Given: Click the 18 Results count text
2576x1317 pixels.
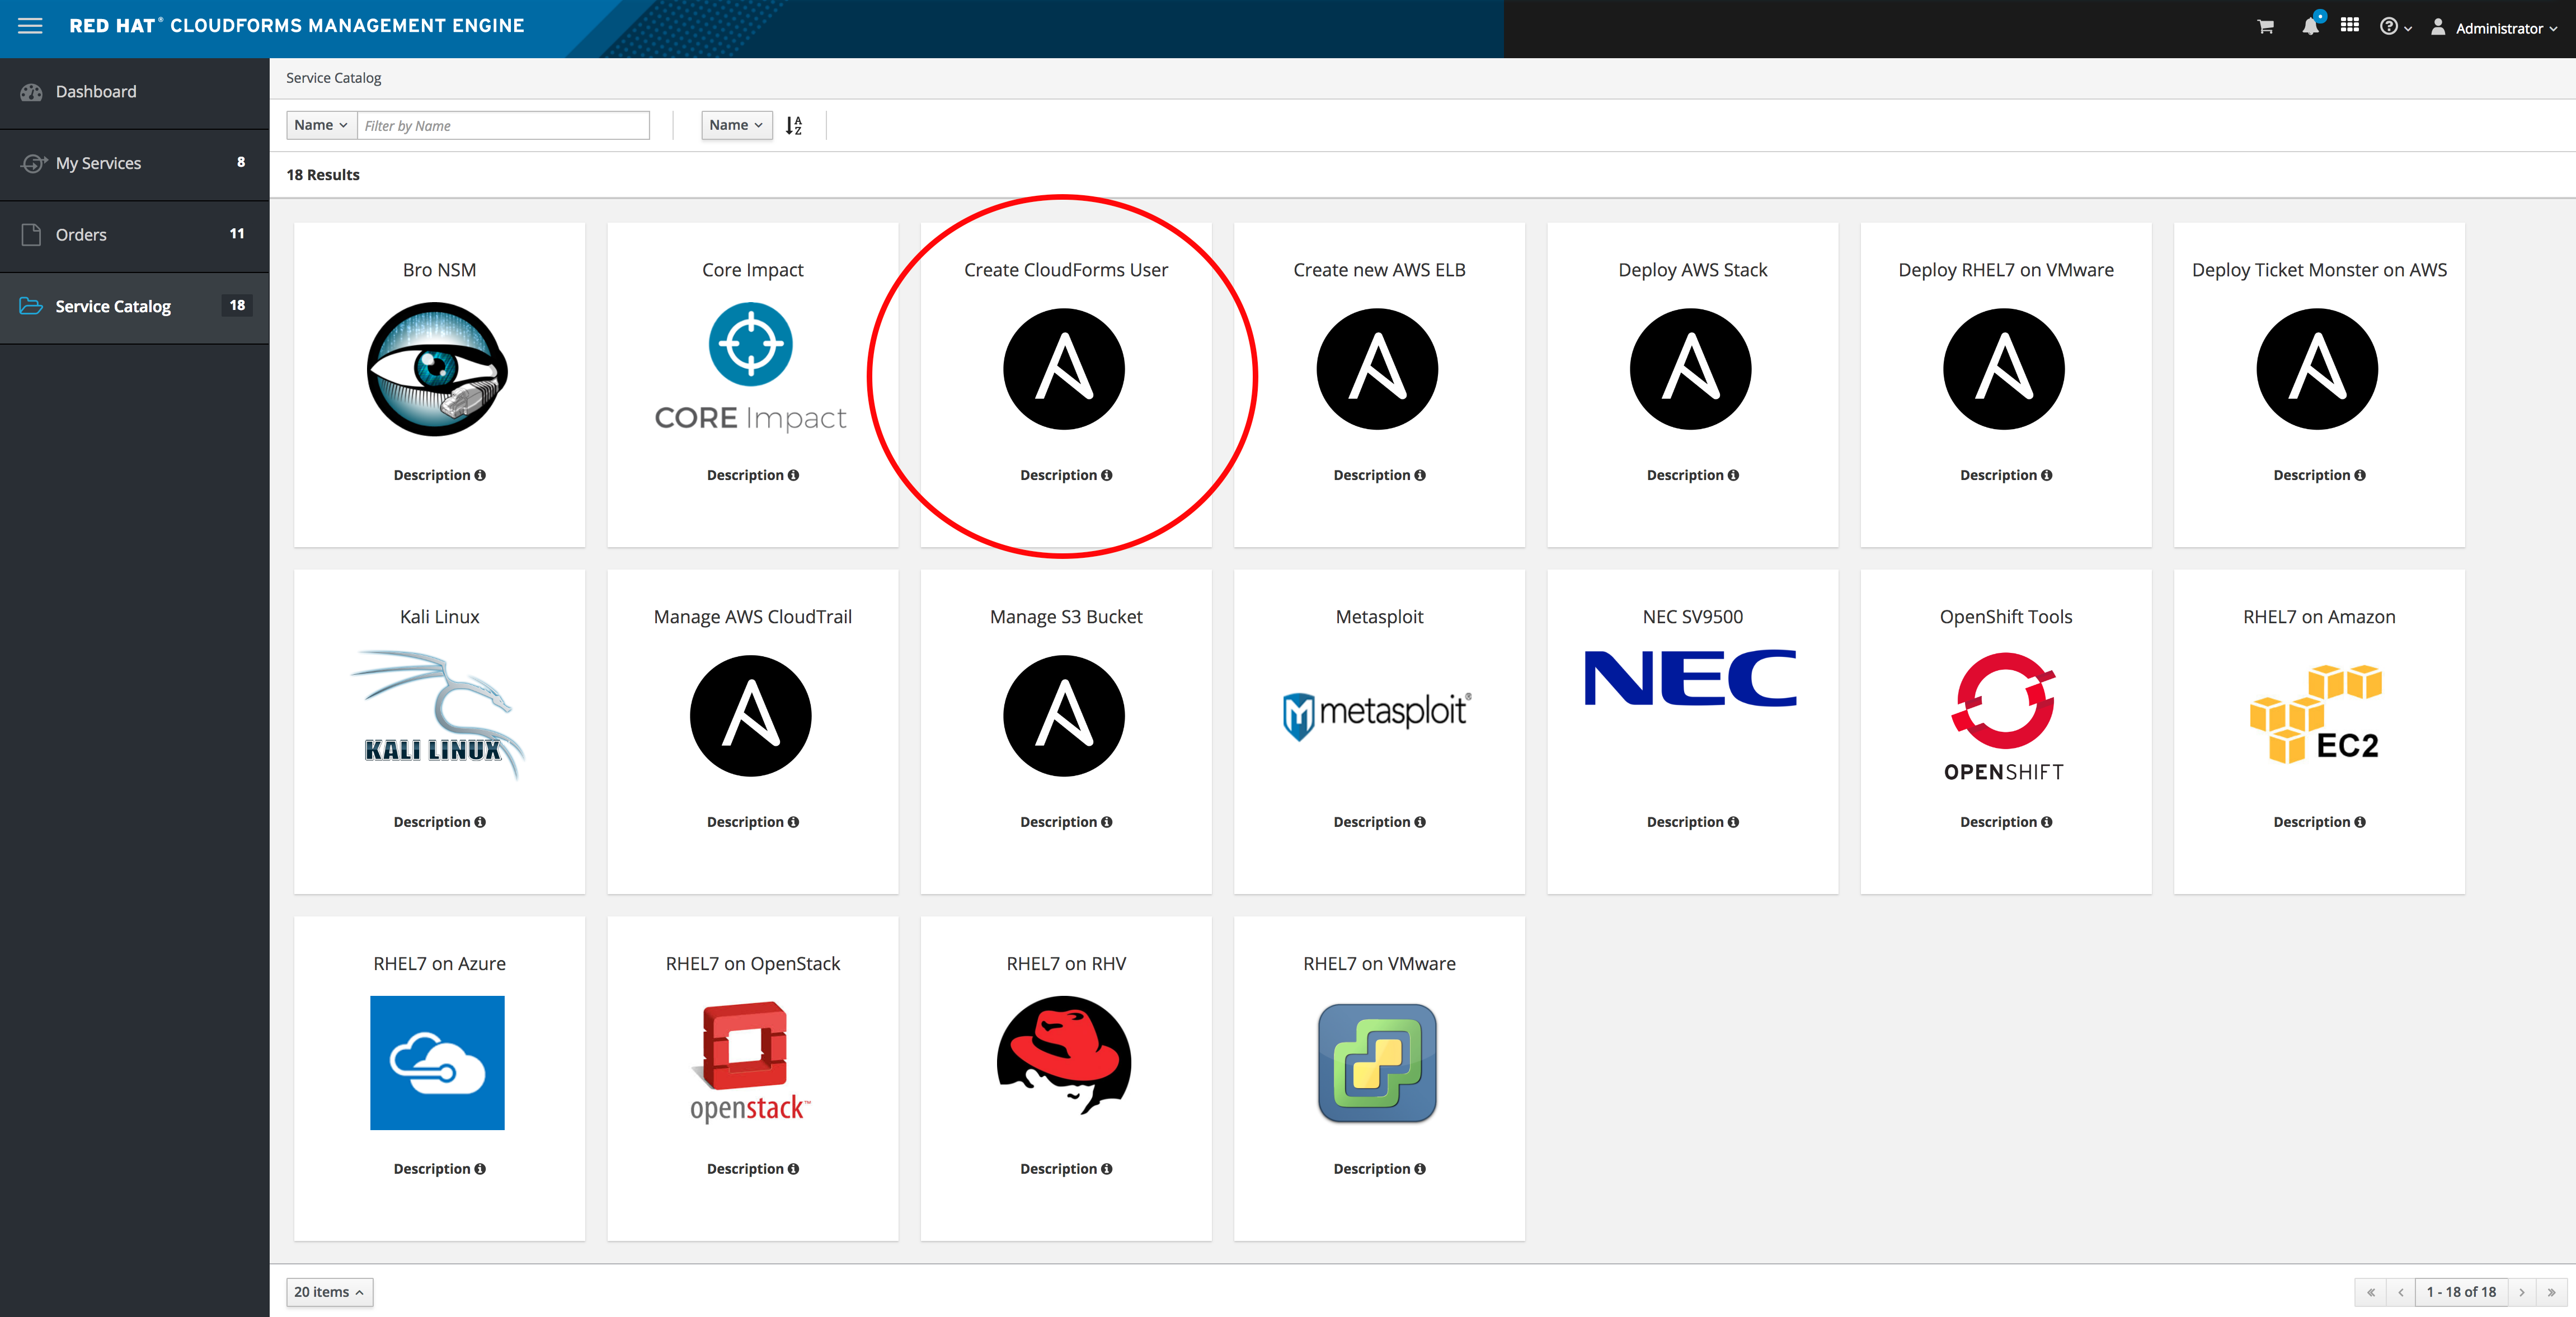Looking at the screenshot, I should point(323,175).
